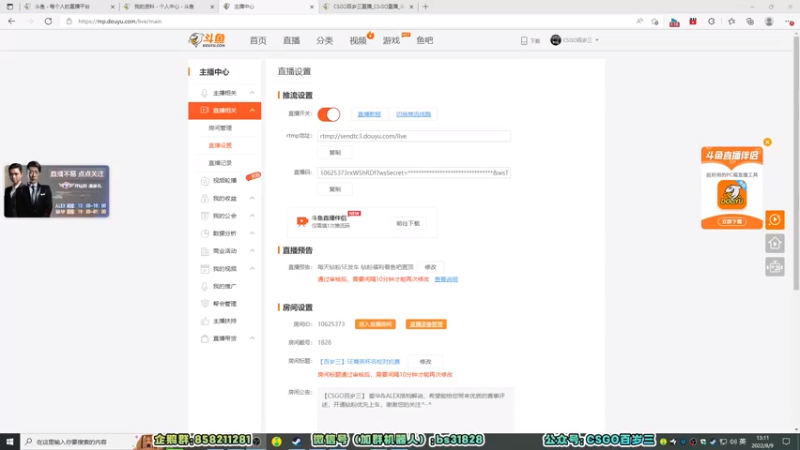
Task: Open 游戏 in top navigation
Action: click(x=391, y=40)
